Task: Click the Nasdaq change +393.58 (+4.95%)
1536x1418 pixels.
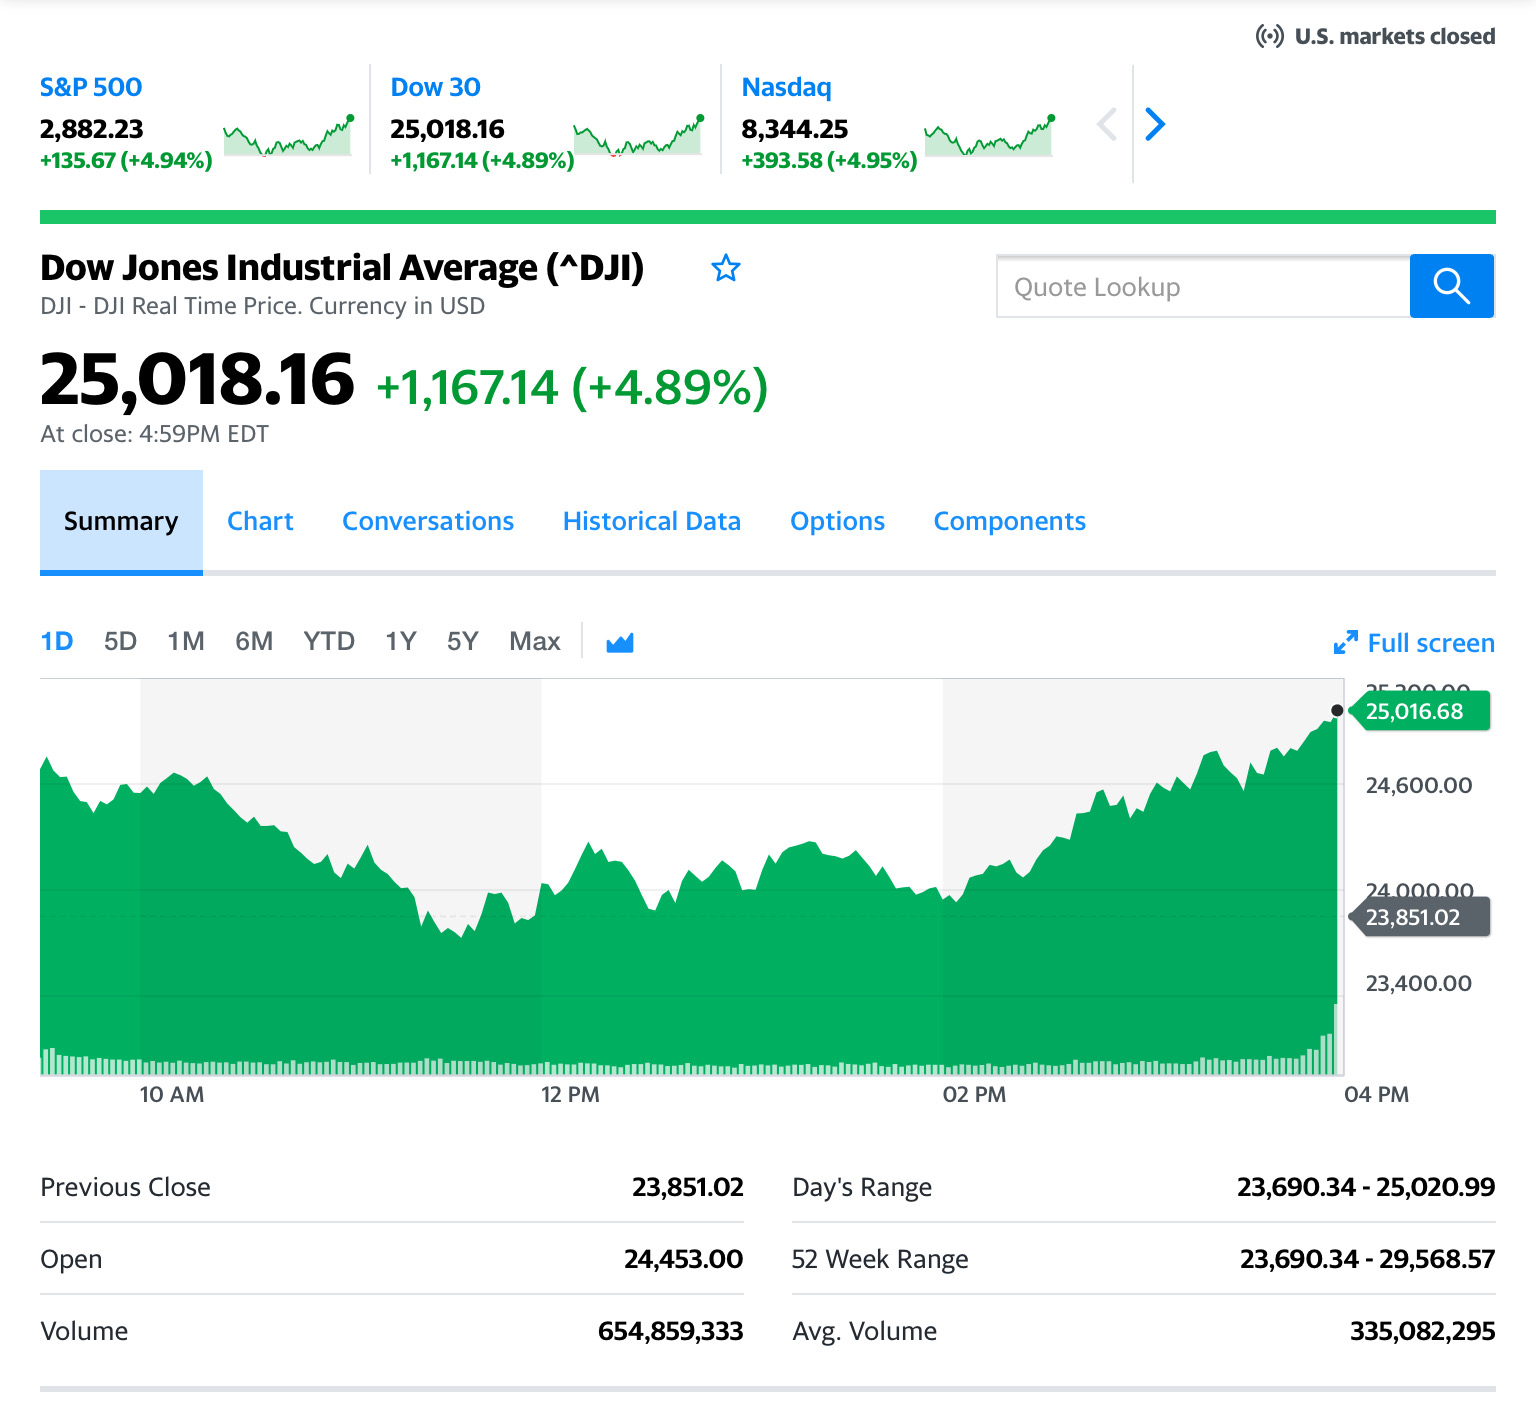Action: (x=830, y=160)
